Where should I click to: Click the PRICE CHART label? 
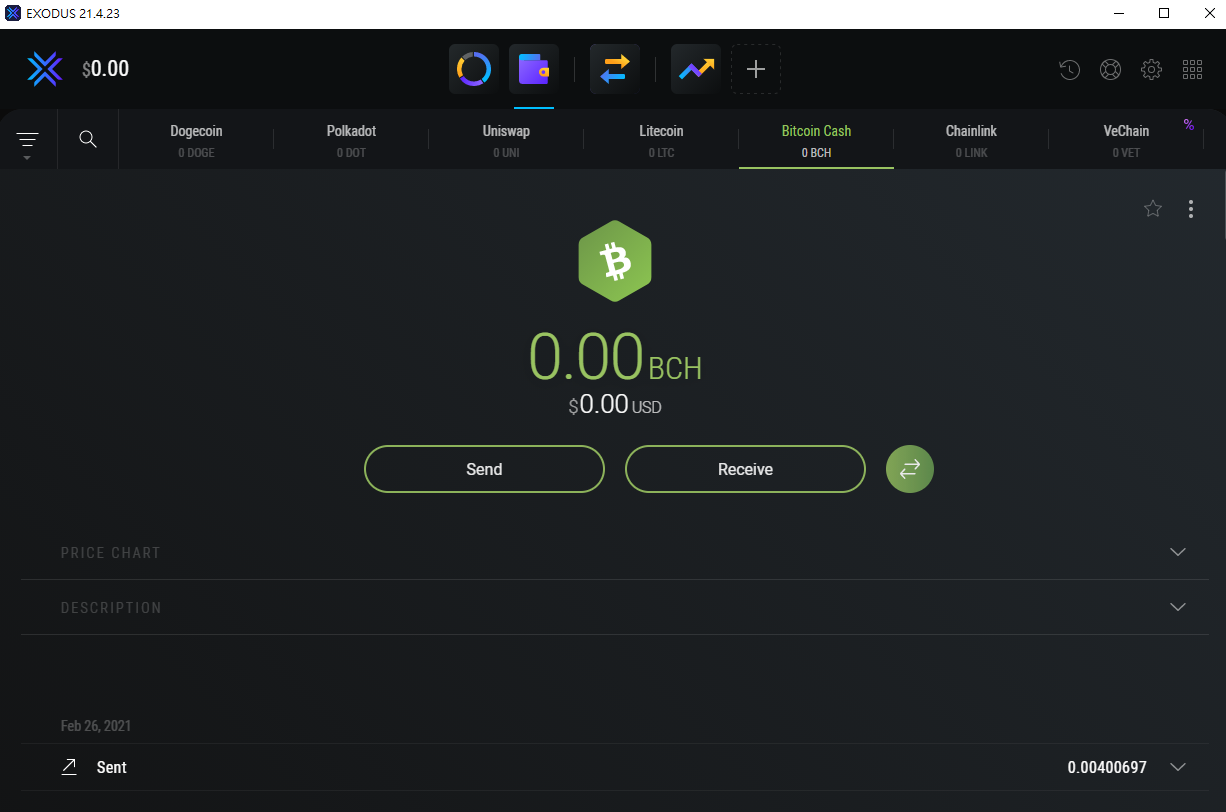(110, 553)
